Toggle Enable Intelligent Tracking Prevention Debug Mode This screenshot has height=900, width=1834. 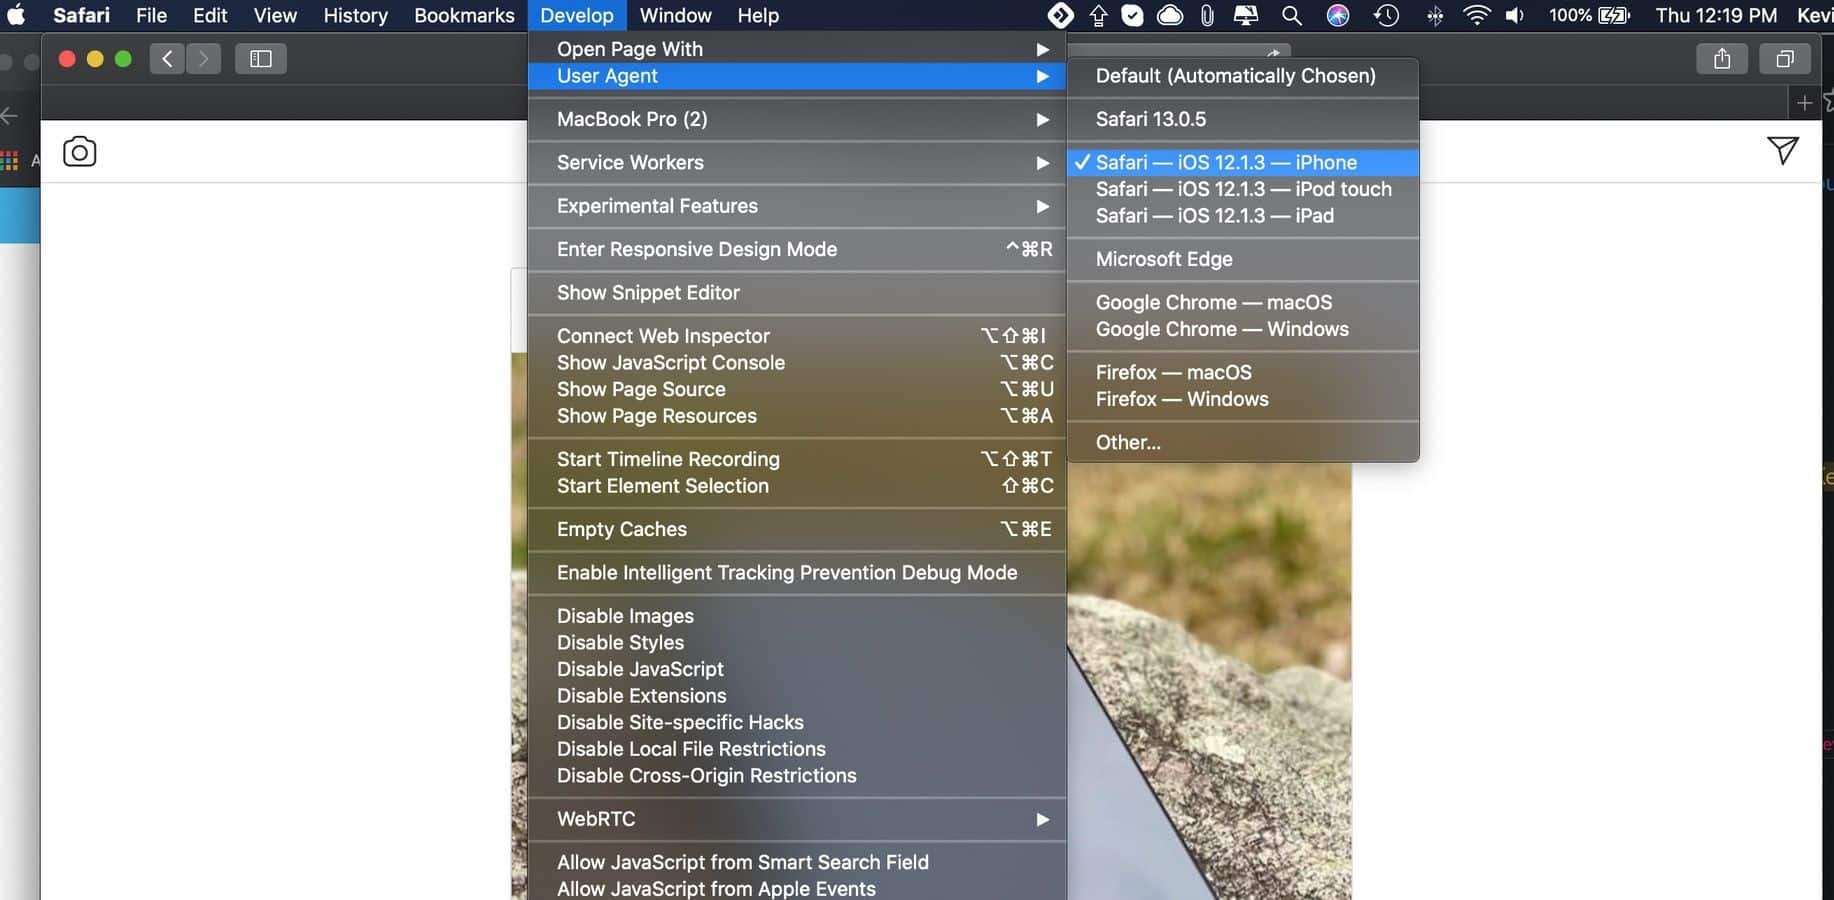point(797,573)
